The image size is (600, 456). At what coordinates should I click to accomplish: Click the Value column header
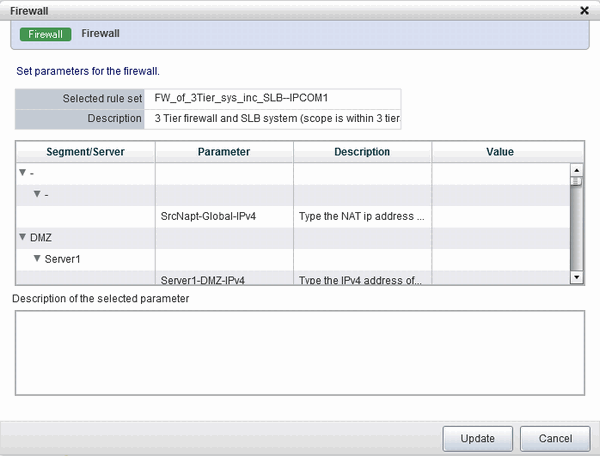pos(500,152)
